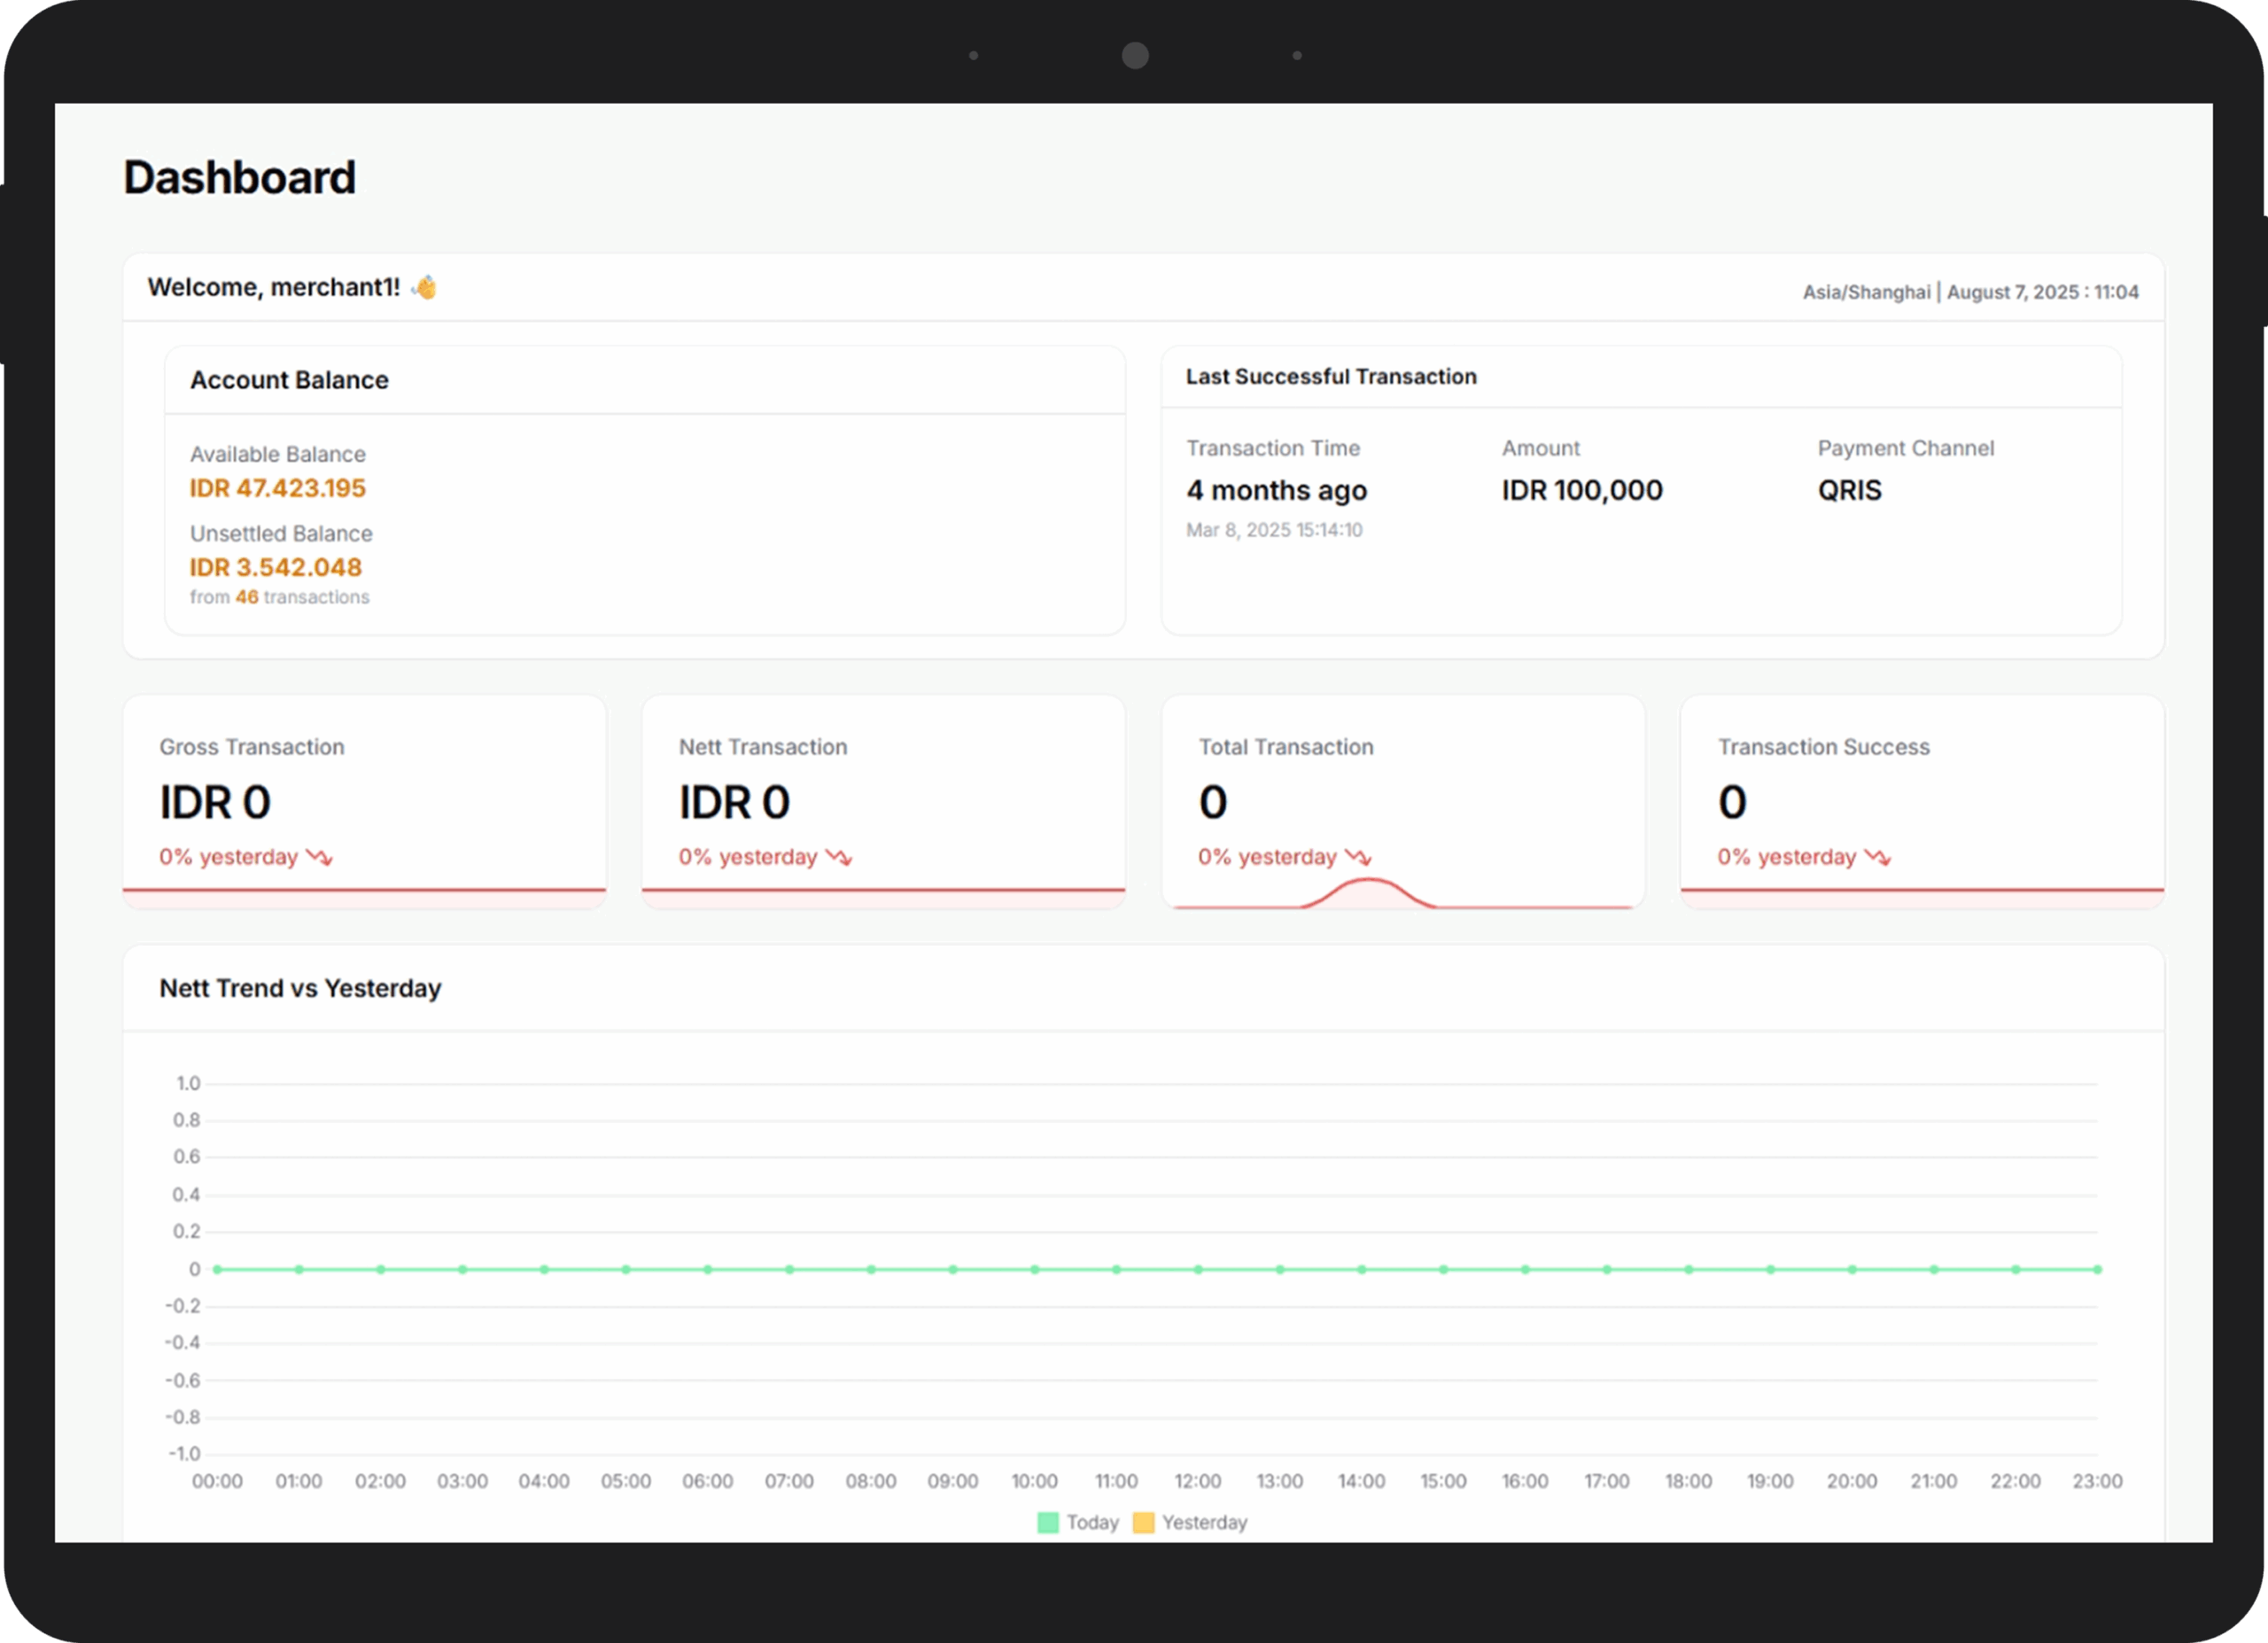Image resolution: width=2268 pixels, height=1643 pixels.
Task: Click the Available Balance IDR 47.423.195 amount
Action: pos(278,488)
